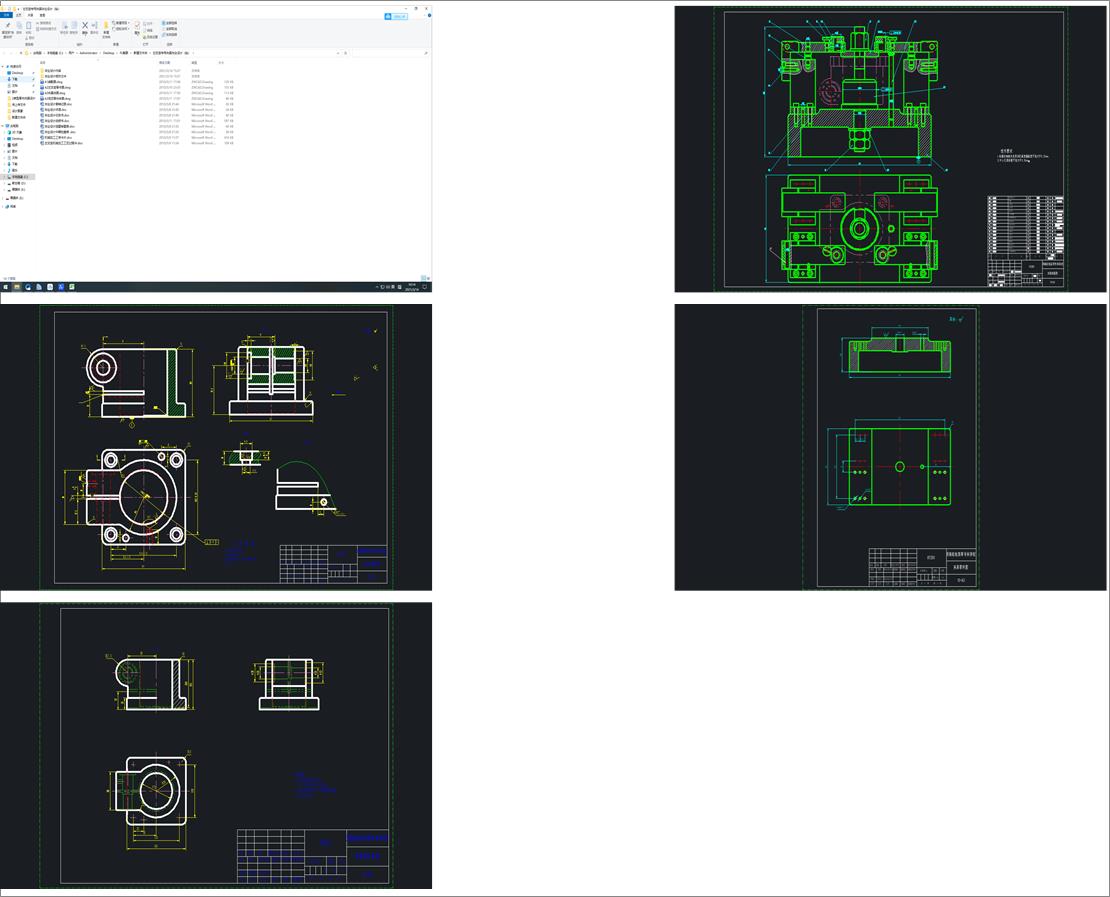1110x897 pixels.
Task: Open the Windows Start button on taskbar
Action: pos(5,287)
